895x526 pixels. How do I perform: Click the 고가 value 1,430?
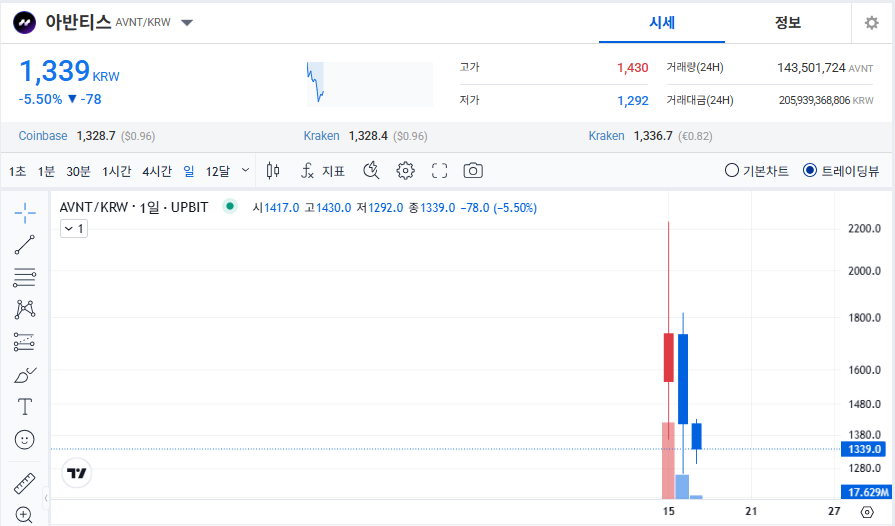pyautogui.click(x=632, y=68)
